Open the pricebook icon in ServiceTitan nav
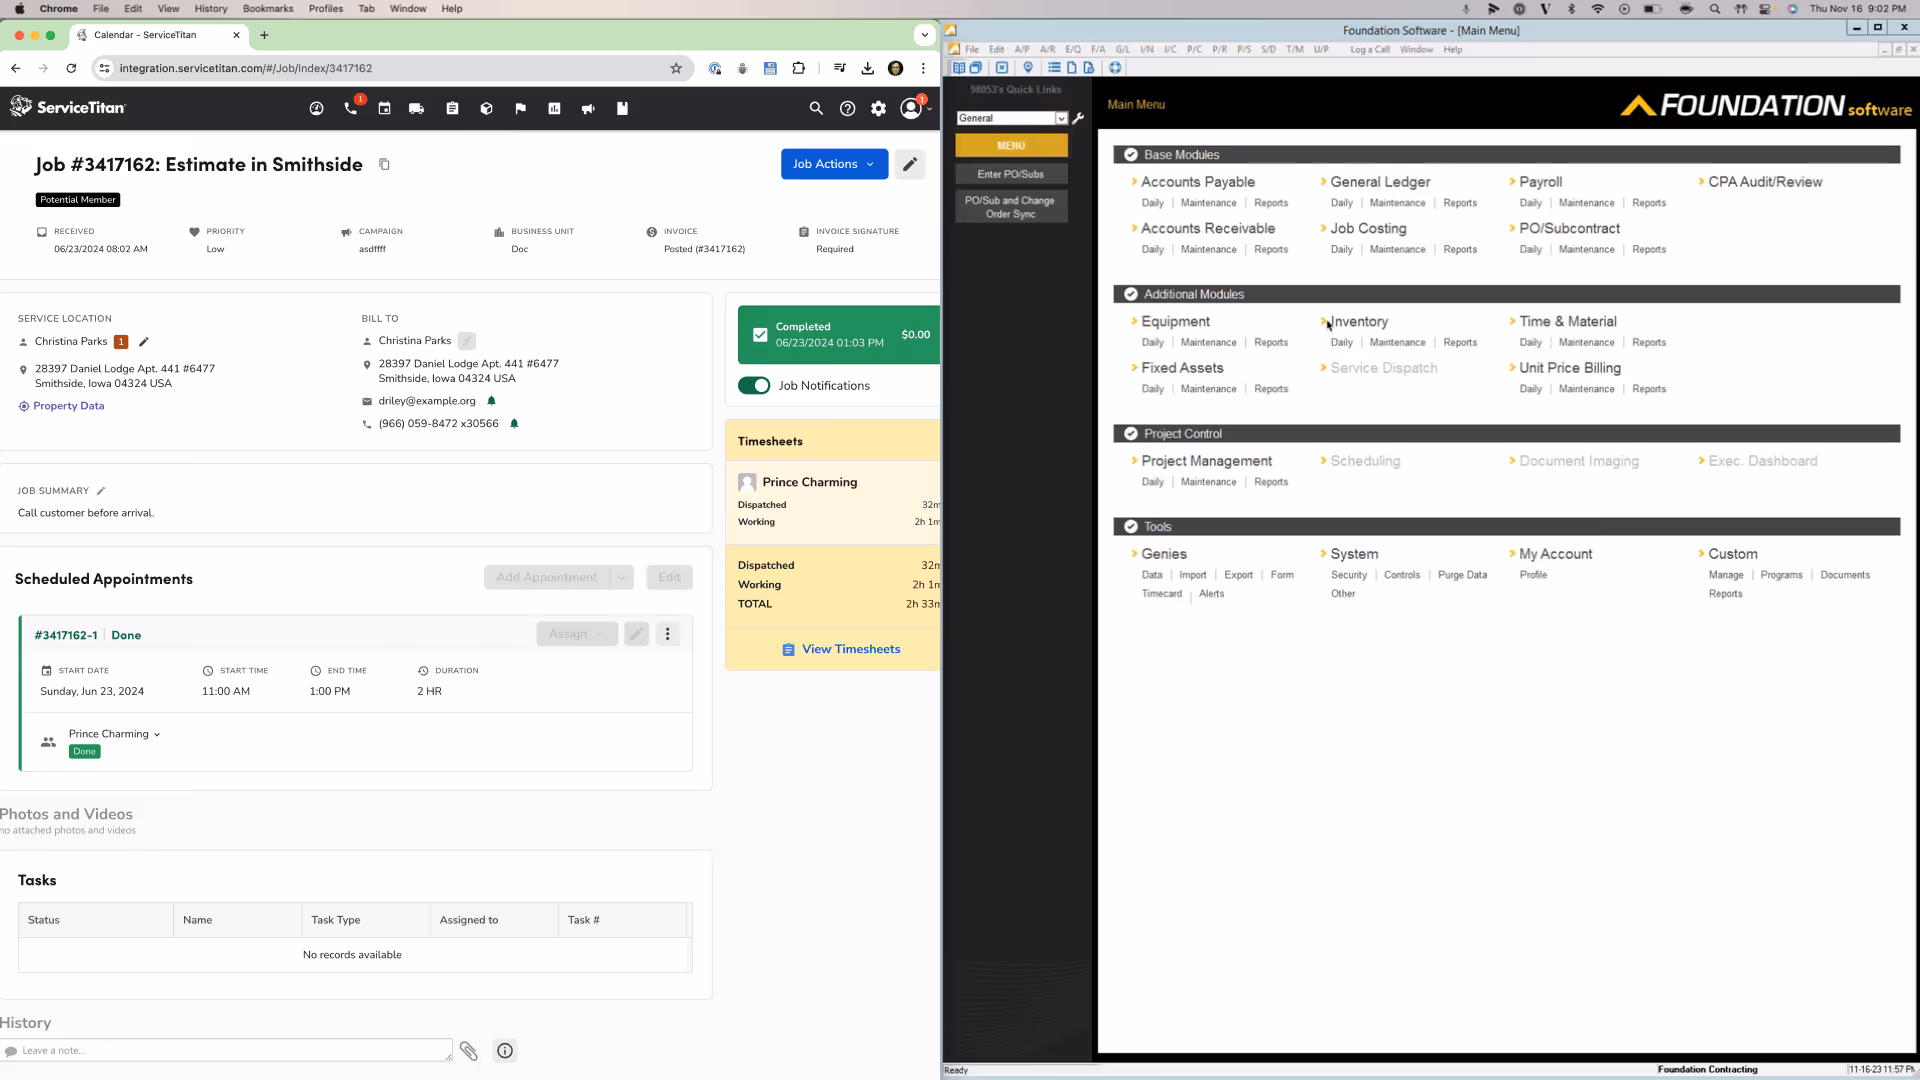The width and height of the screenshot is (1920, 1080). point(622,108)
